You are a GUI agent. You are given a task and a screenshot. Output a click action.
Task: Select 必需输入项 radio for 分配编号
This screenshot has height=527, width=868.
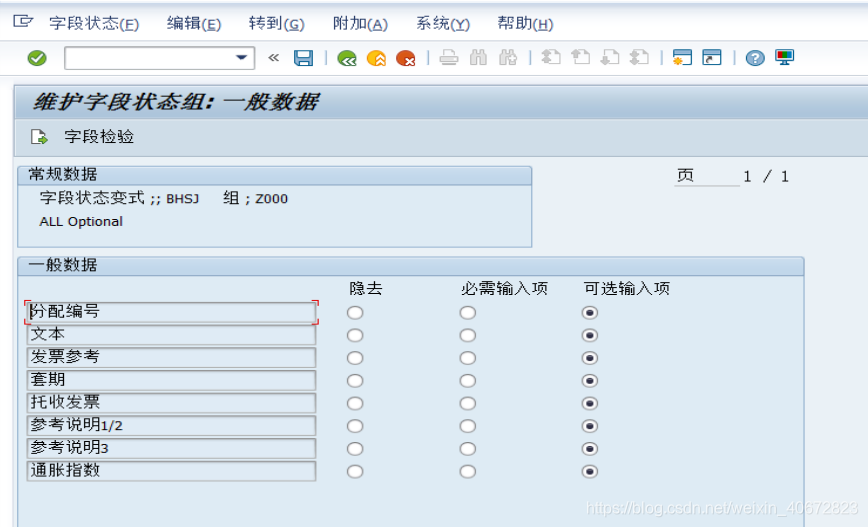coord(468,313)
